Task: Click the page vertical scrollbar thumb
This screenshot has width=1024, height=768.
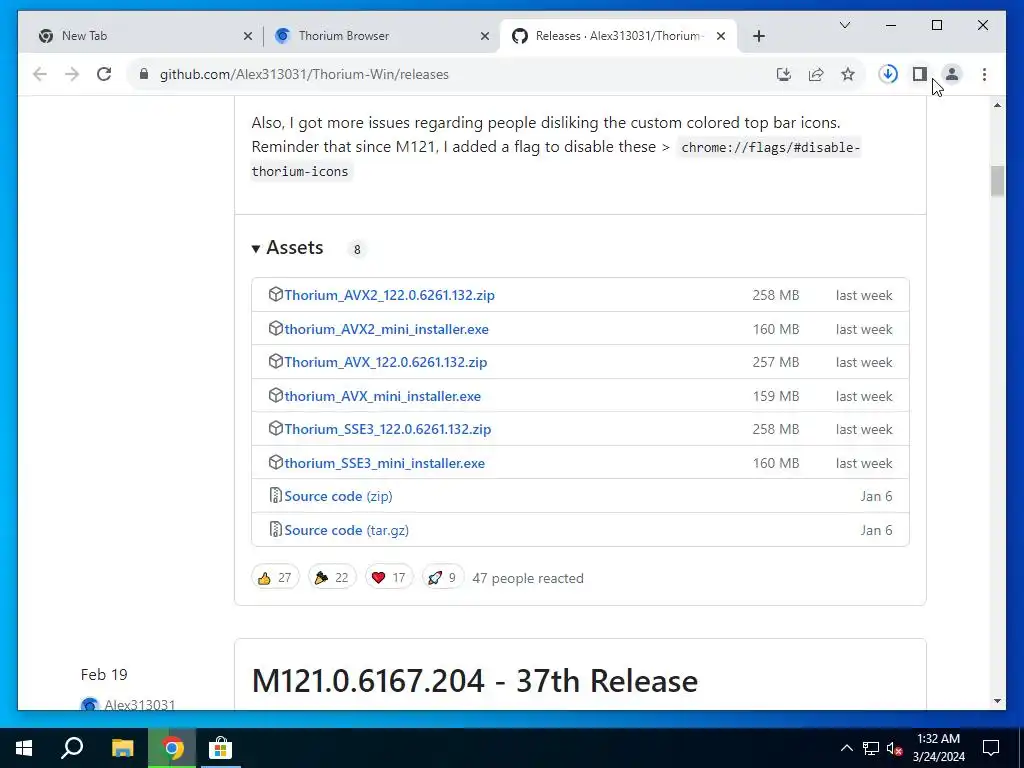Action: coord(997,181)
